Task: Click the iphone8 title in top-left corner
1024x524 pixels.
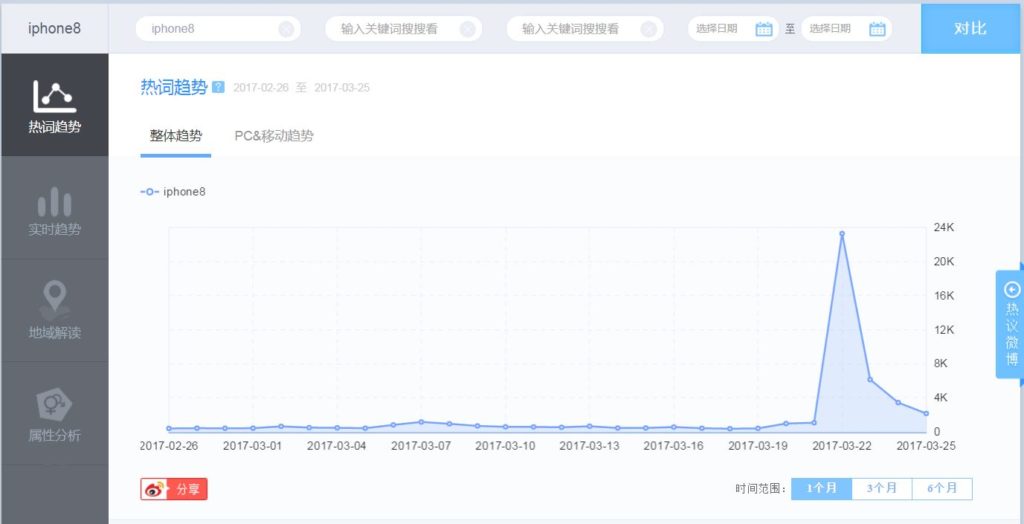Action: (55, 29)
